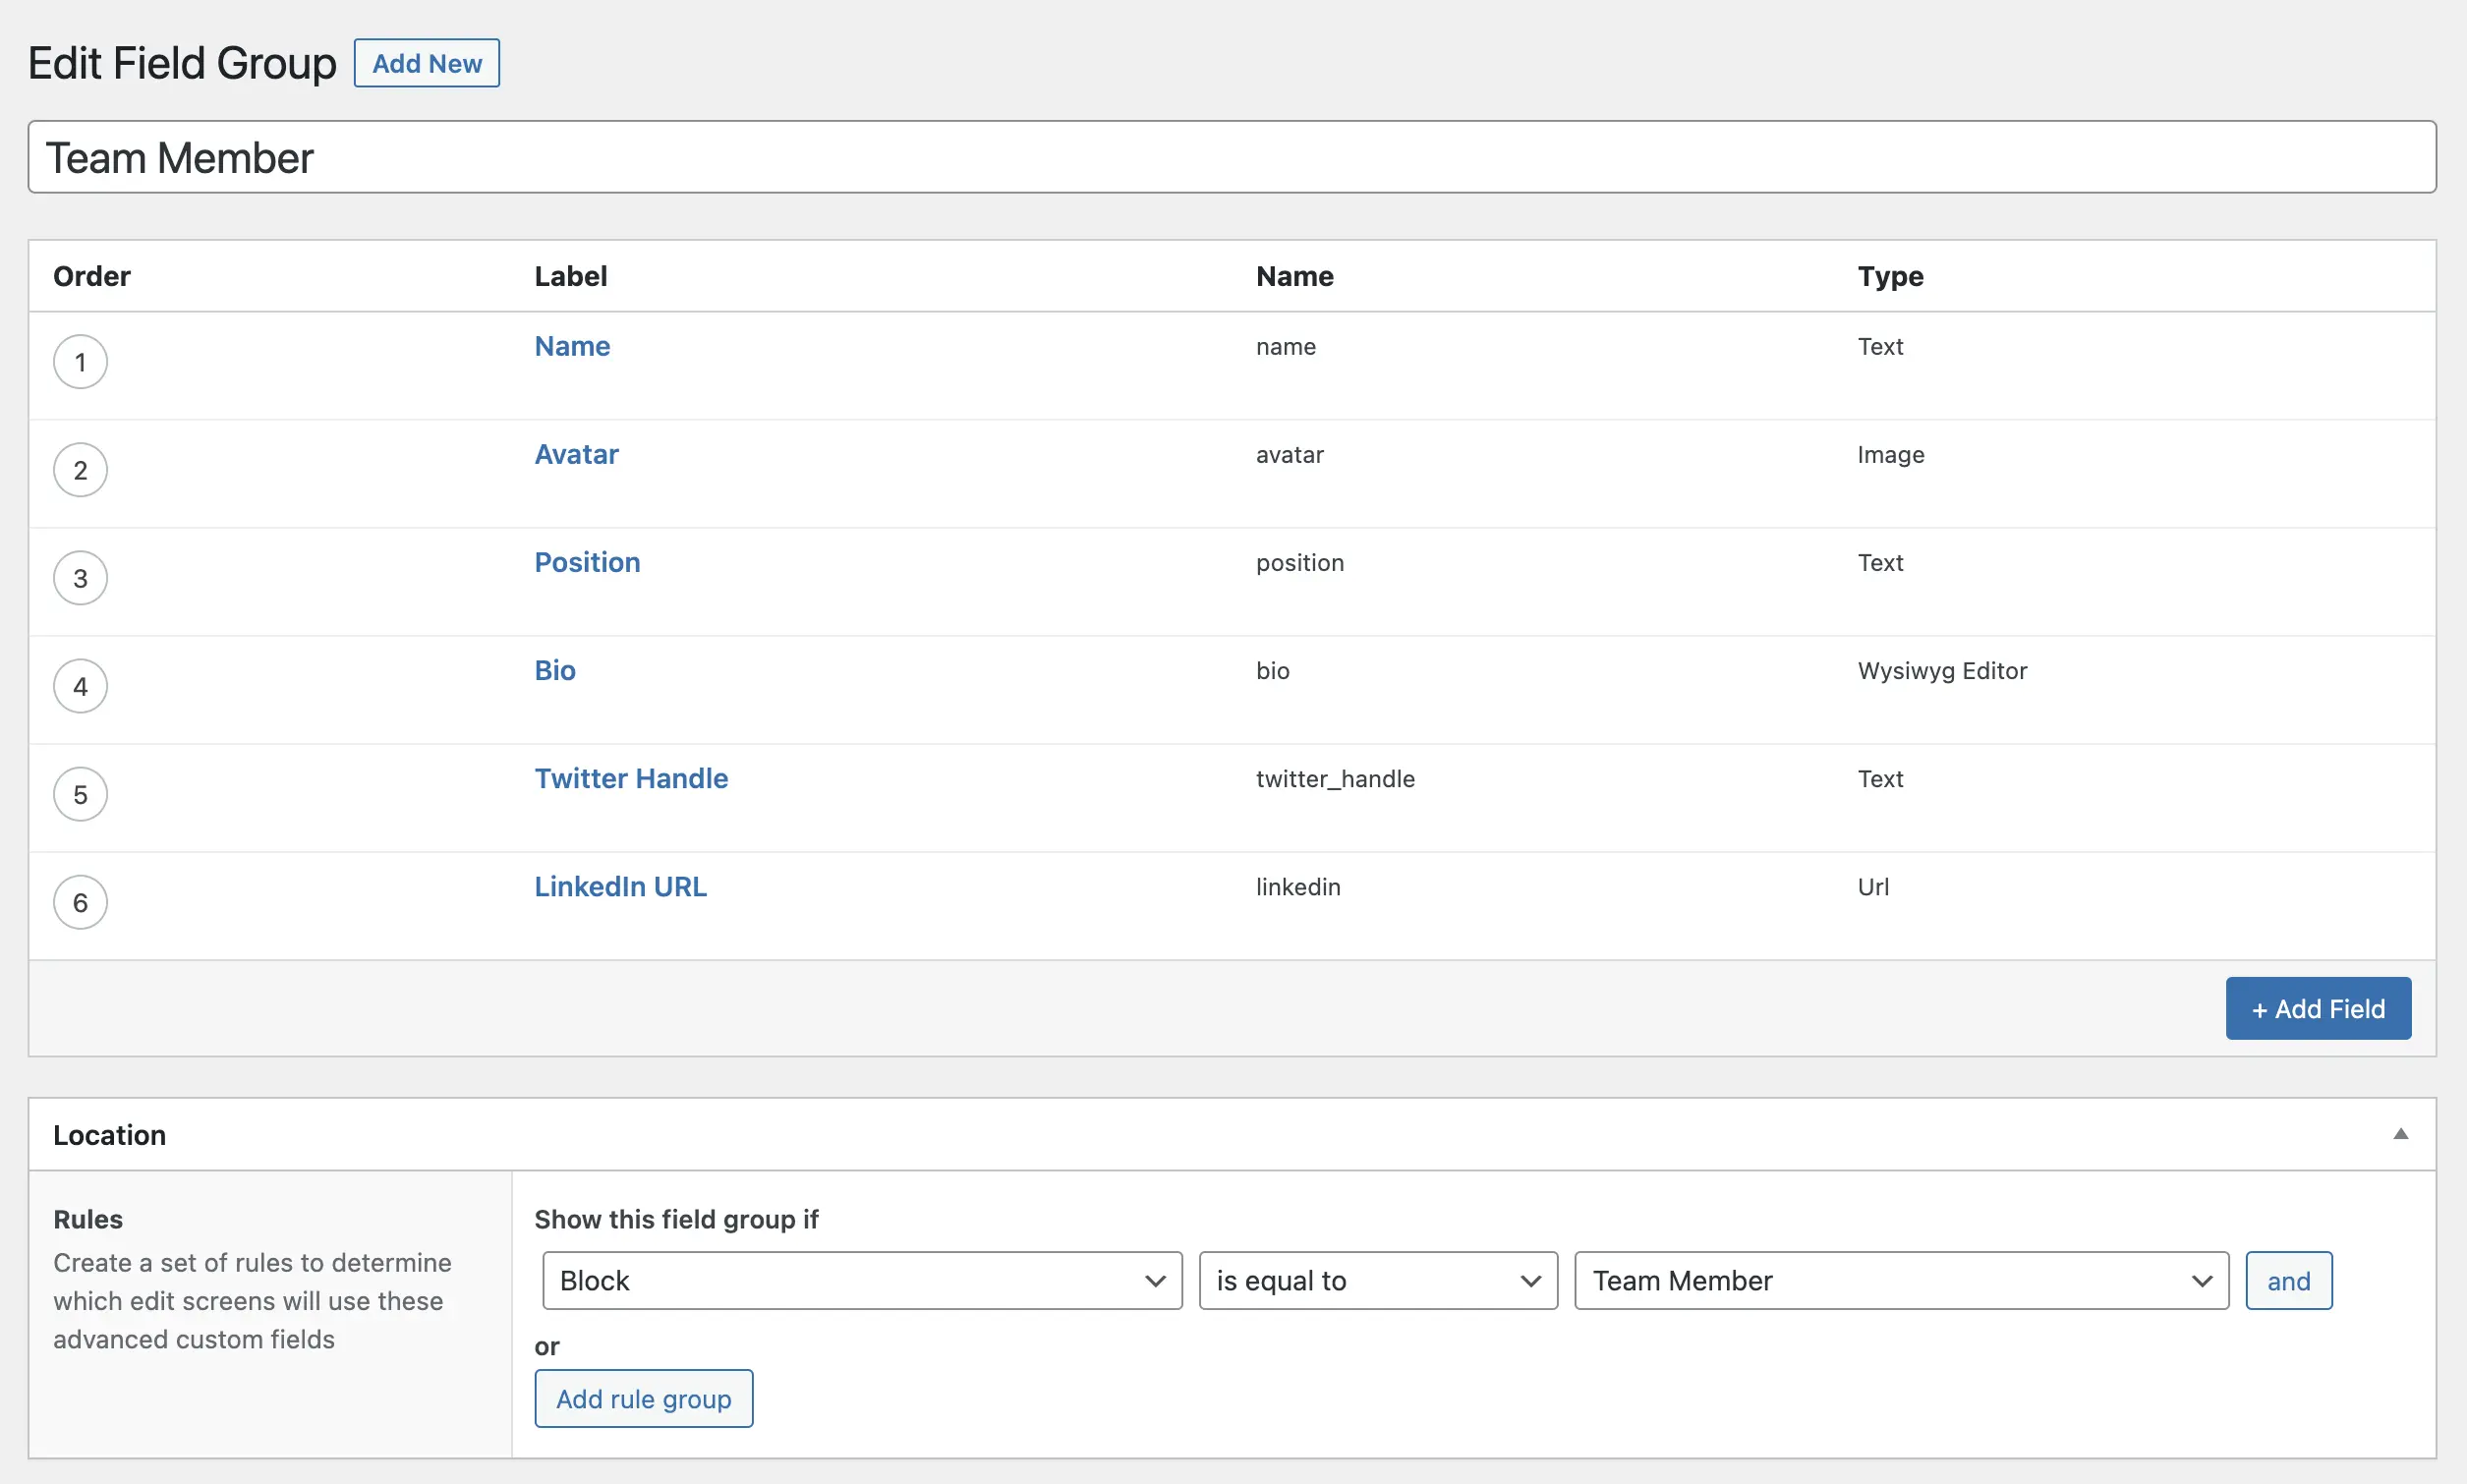
Task: Click the 'linkedin' name cell
Action: coord(1298,887)
